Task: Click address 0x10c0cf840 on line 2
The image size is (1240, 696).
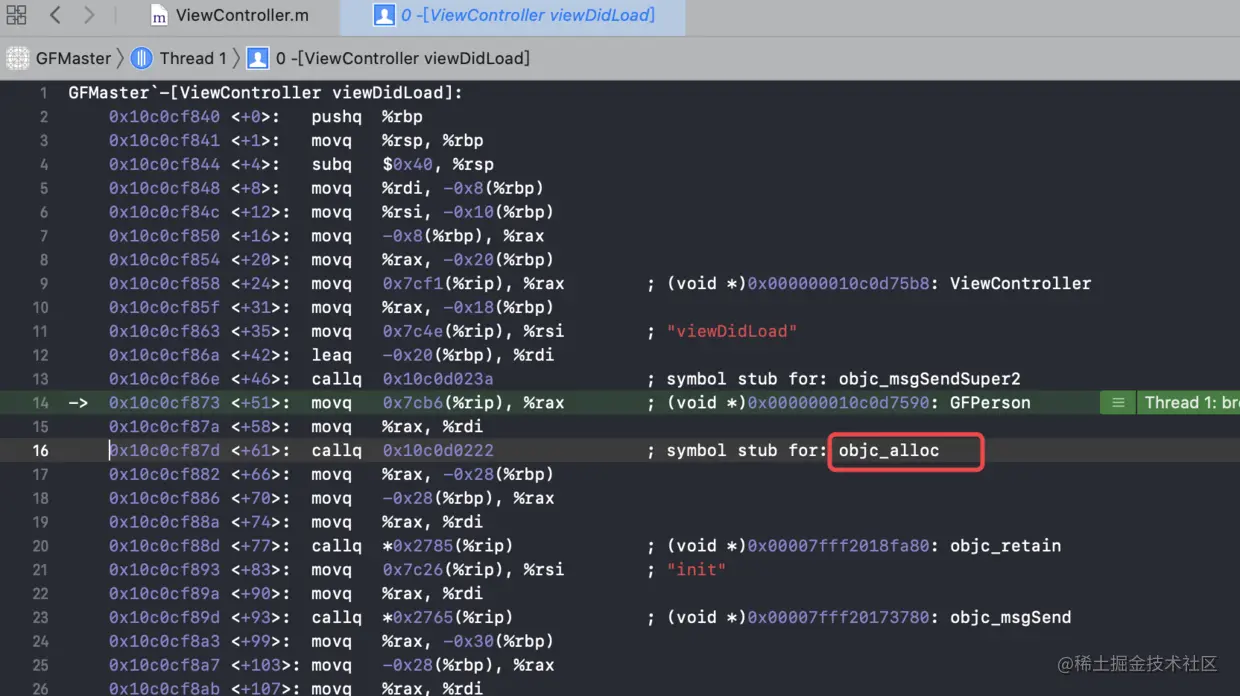Action: pyautogui.click(x=164, y=117)
